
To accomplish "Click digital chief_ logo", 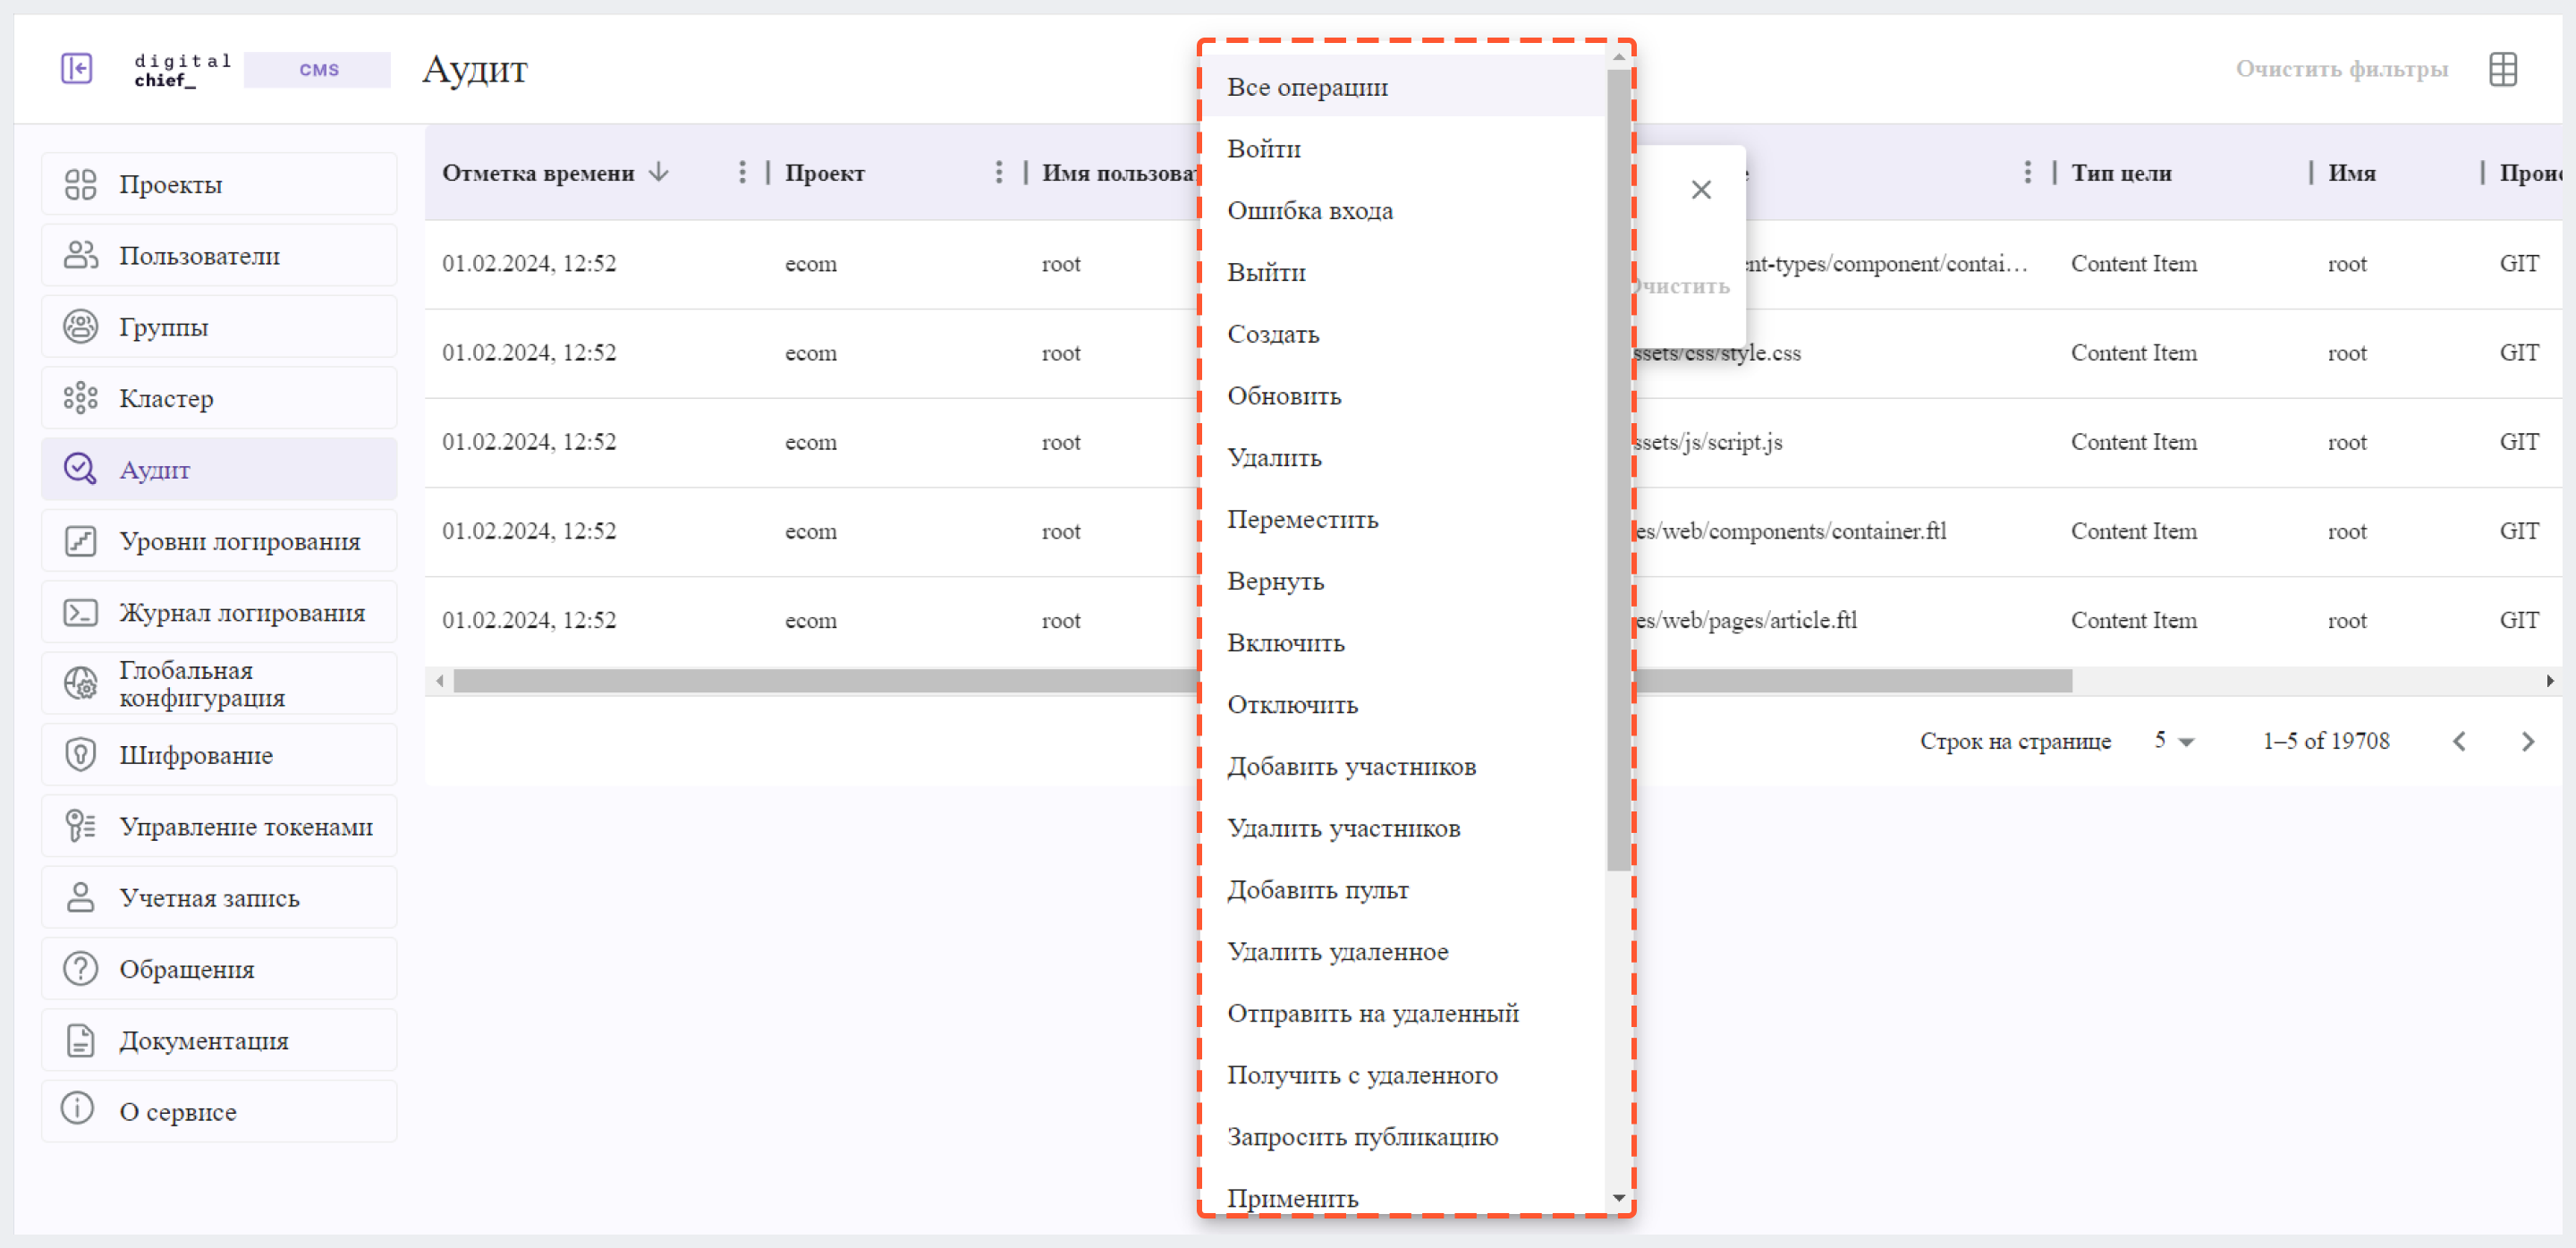I will [183, 70].
